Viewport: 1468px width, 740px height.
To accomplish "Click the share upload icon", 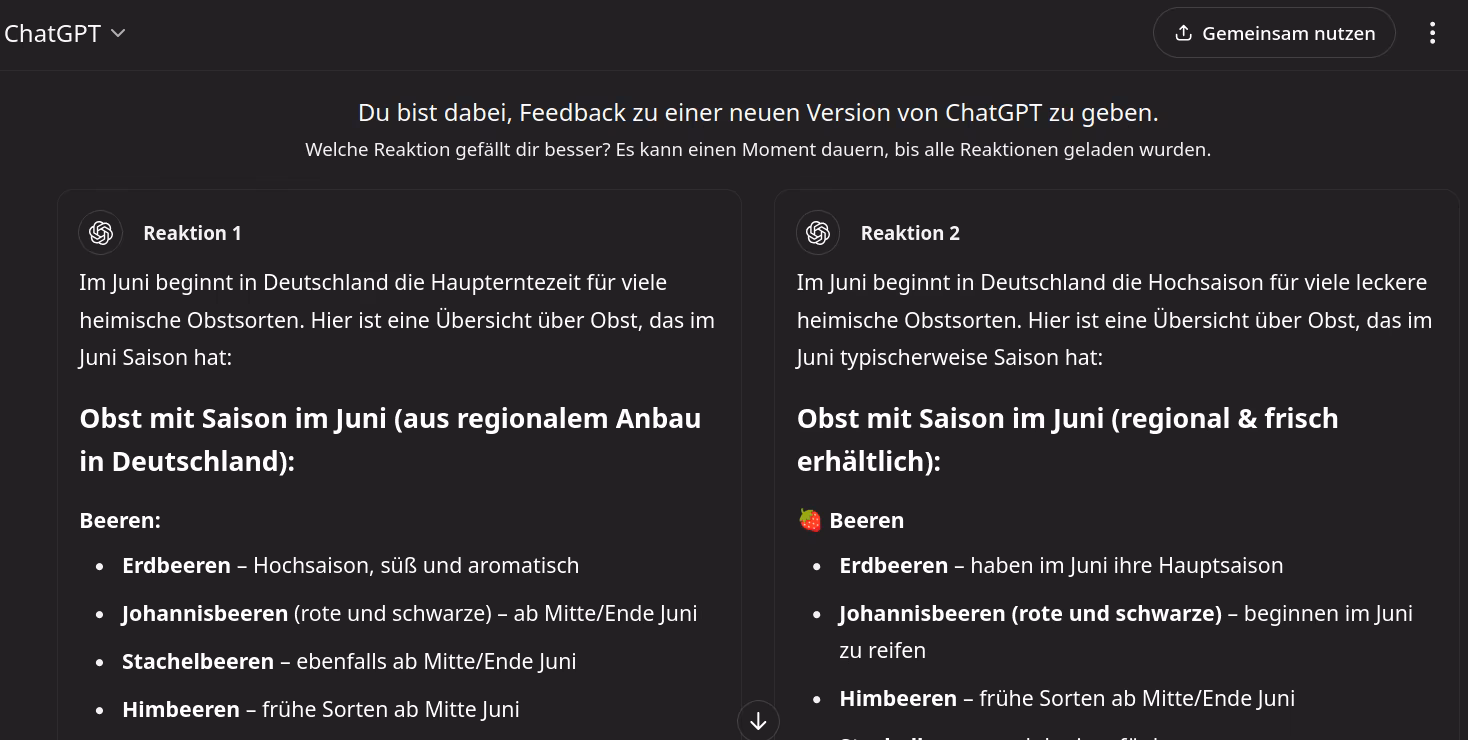I will [x=1183, y=33].
